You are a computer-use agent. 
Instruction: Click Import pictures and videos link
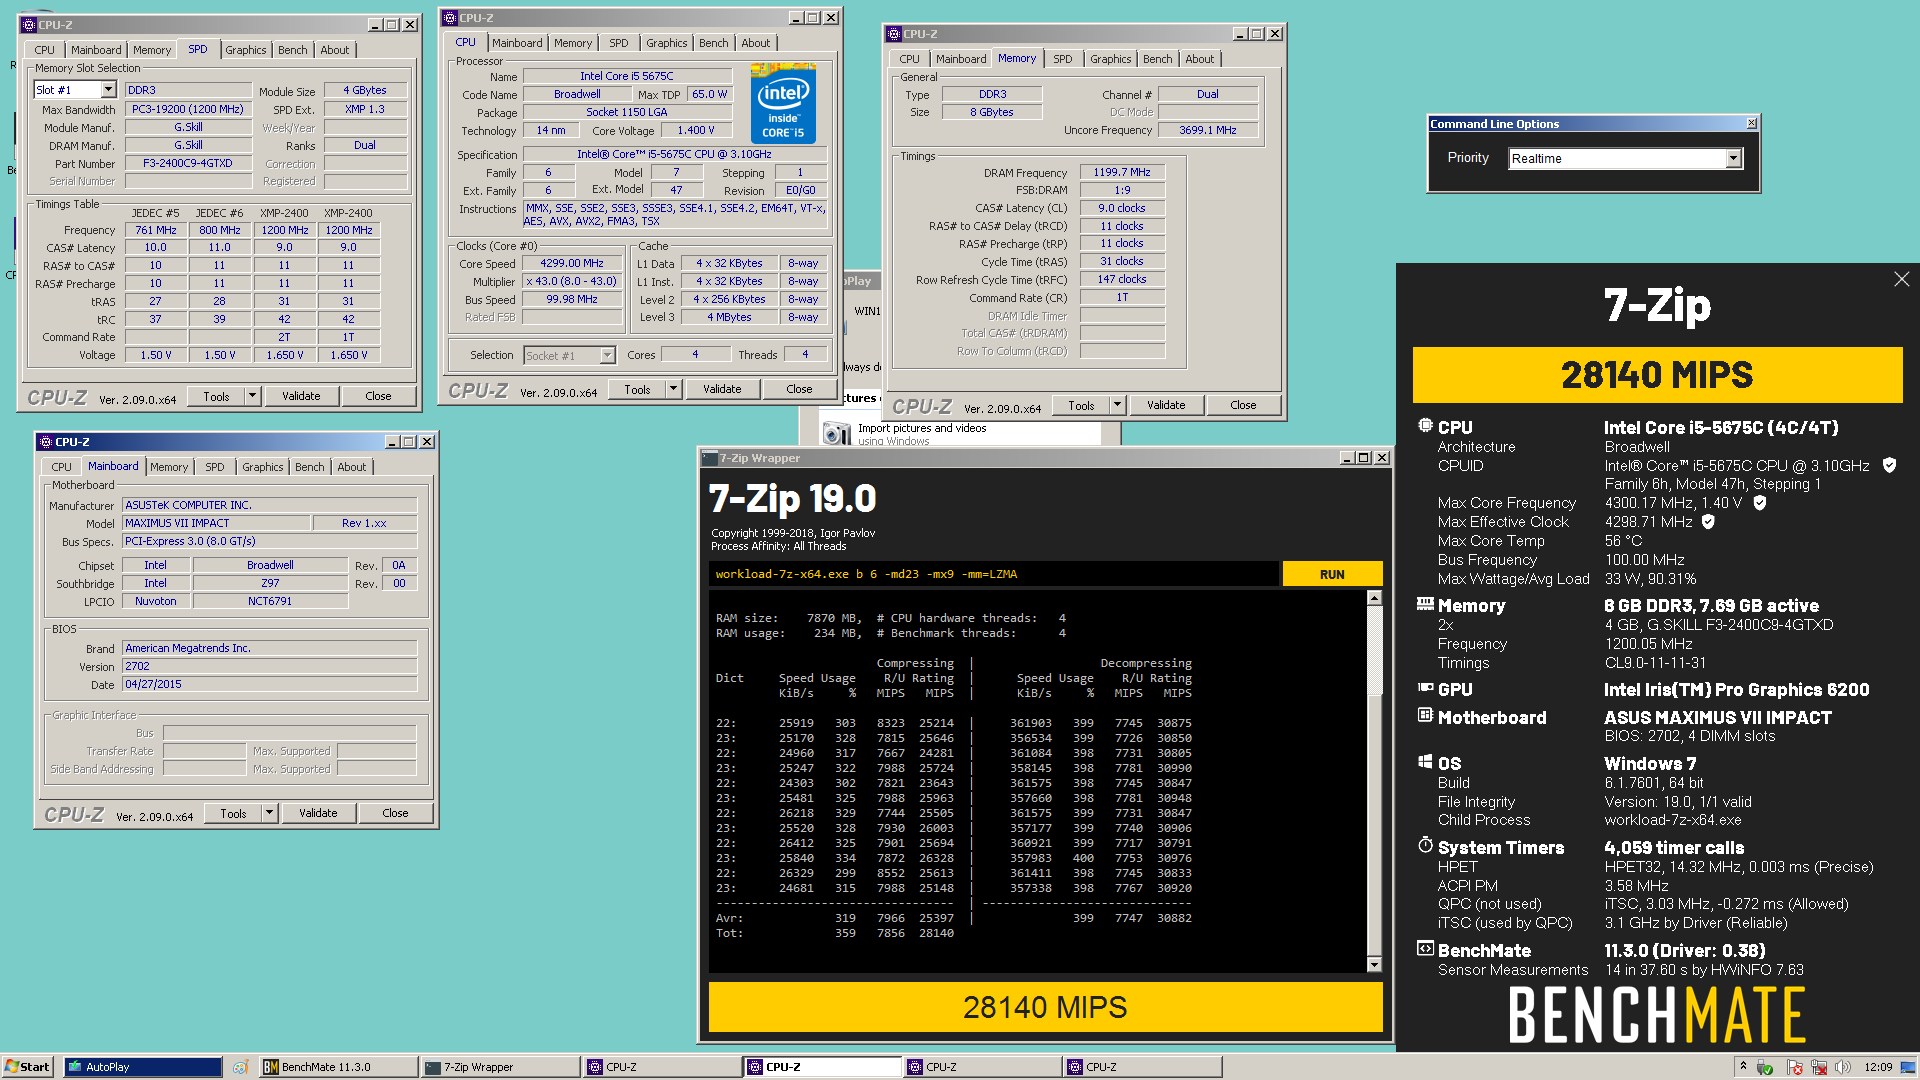pyautogui.click(x=922, y=428)
